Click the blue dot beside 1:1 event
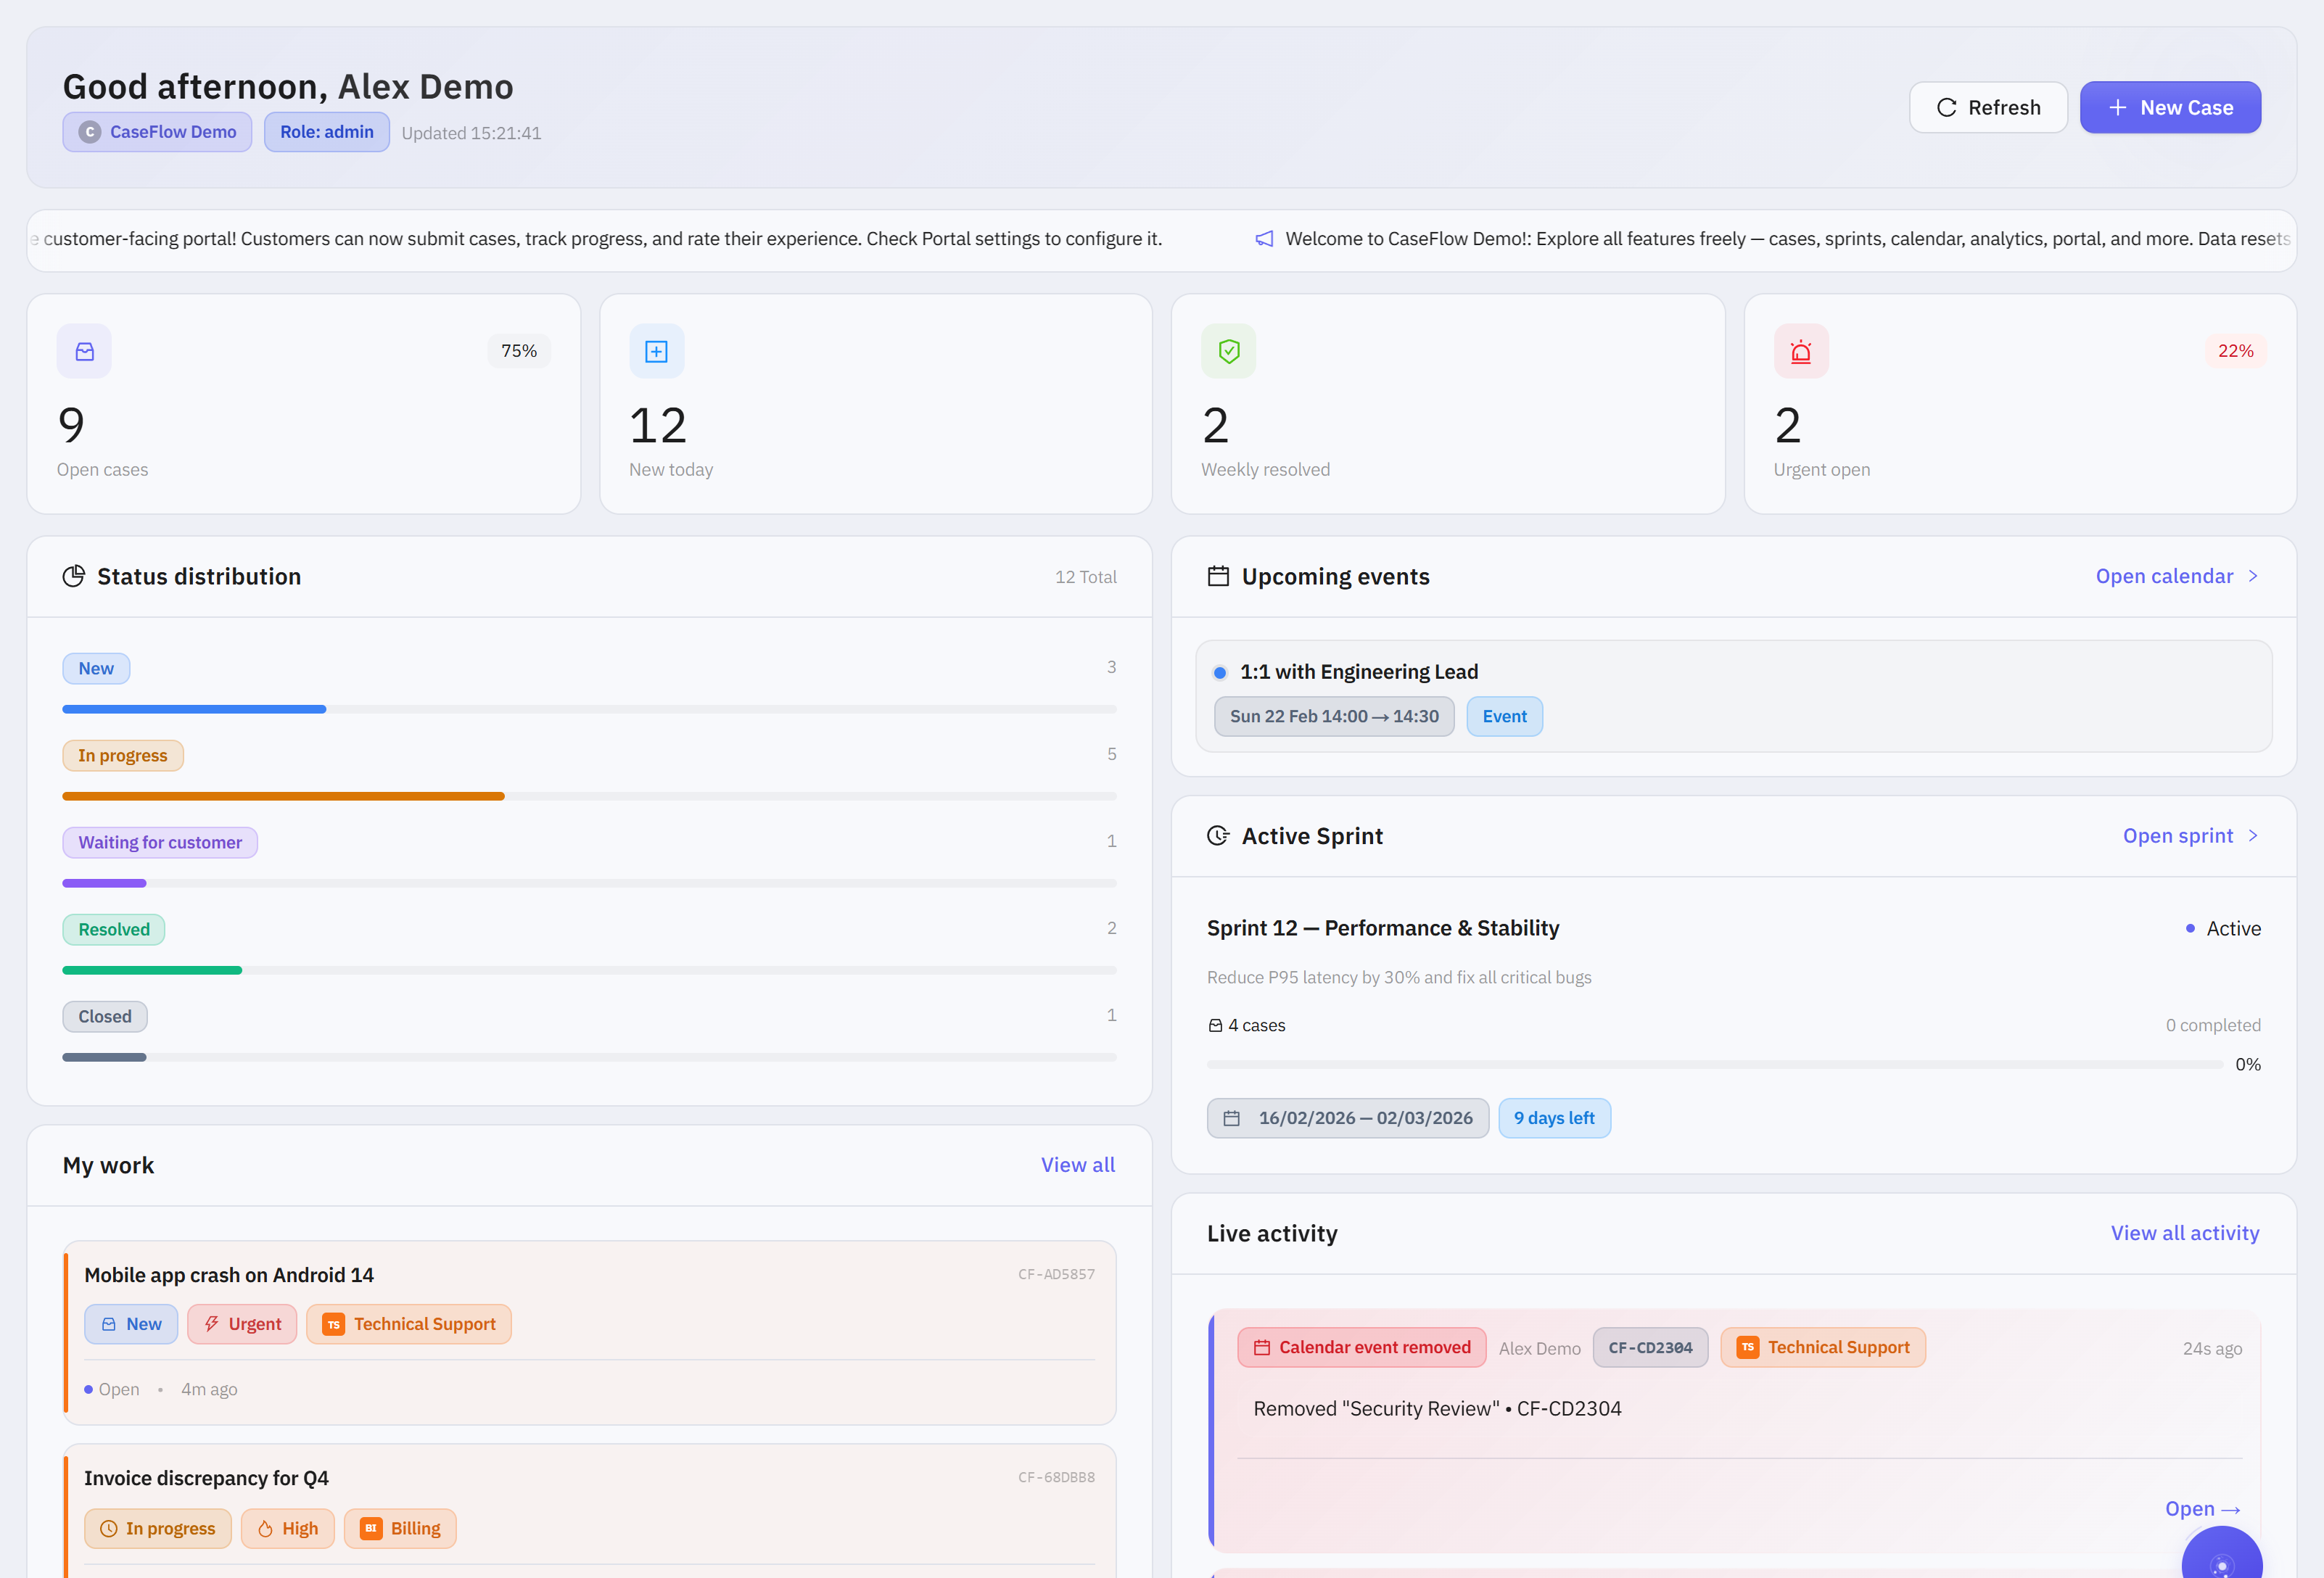The width and height of the screenshot is (2324, 1578). 1219,672
